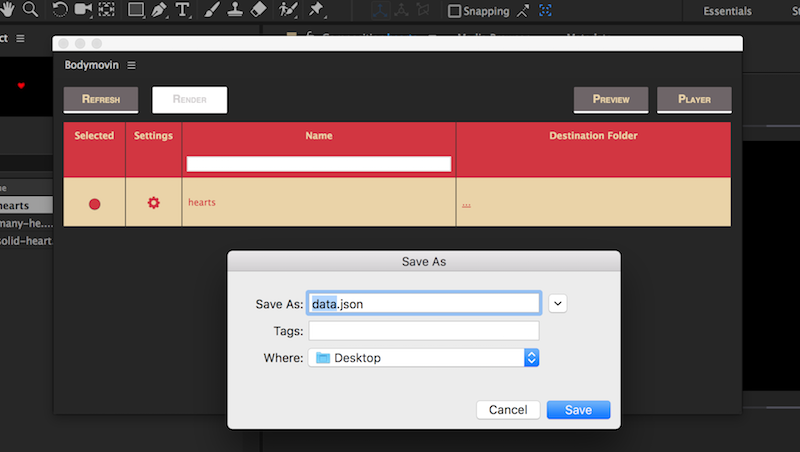The width and height of the screenshot is (800, 452).
Task: Click the Preview button
Action: point(611,99)
